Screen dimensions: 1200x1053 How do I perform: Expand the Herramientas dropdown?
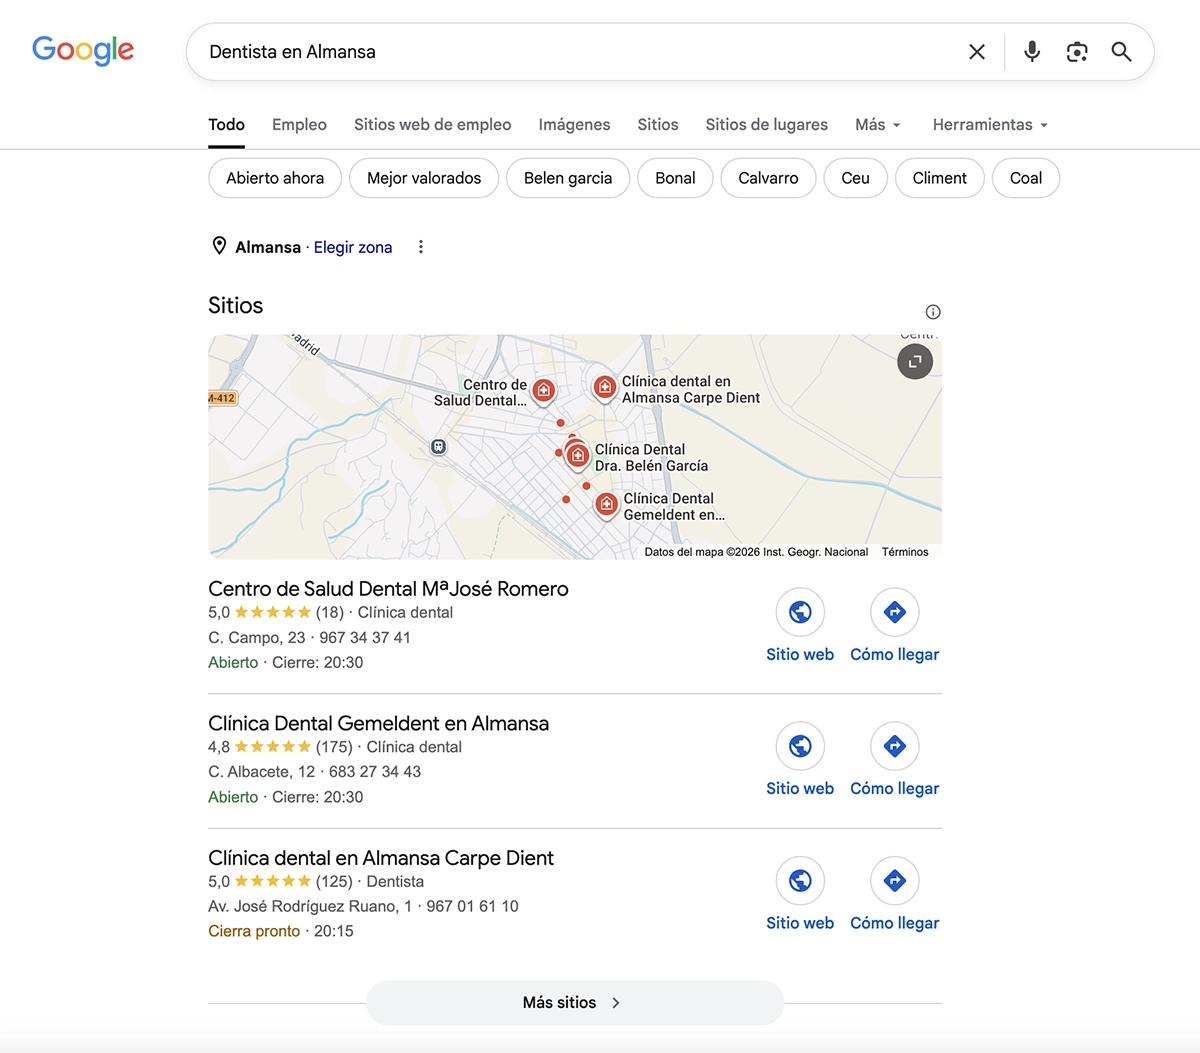(990, 125)
